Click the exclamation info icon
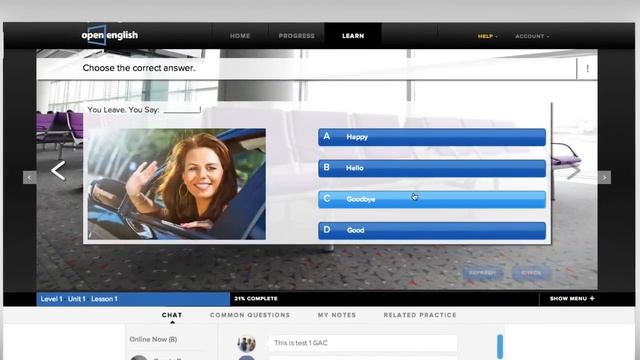This screenshot has width=640, height=360. [x=587, y=69]
